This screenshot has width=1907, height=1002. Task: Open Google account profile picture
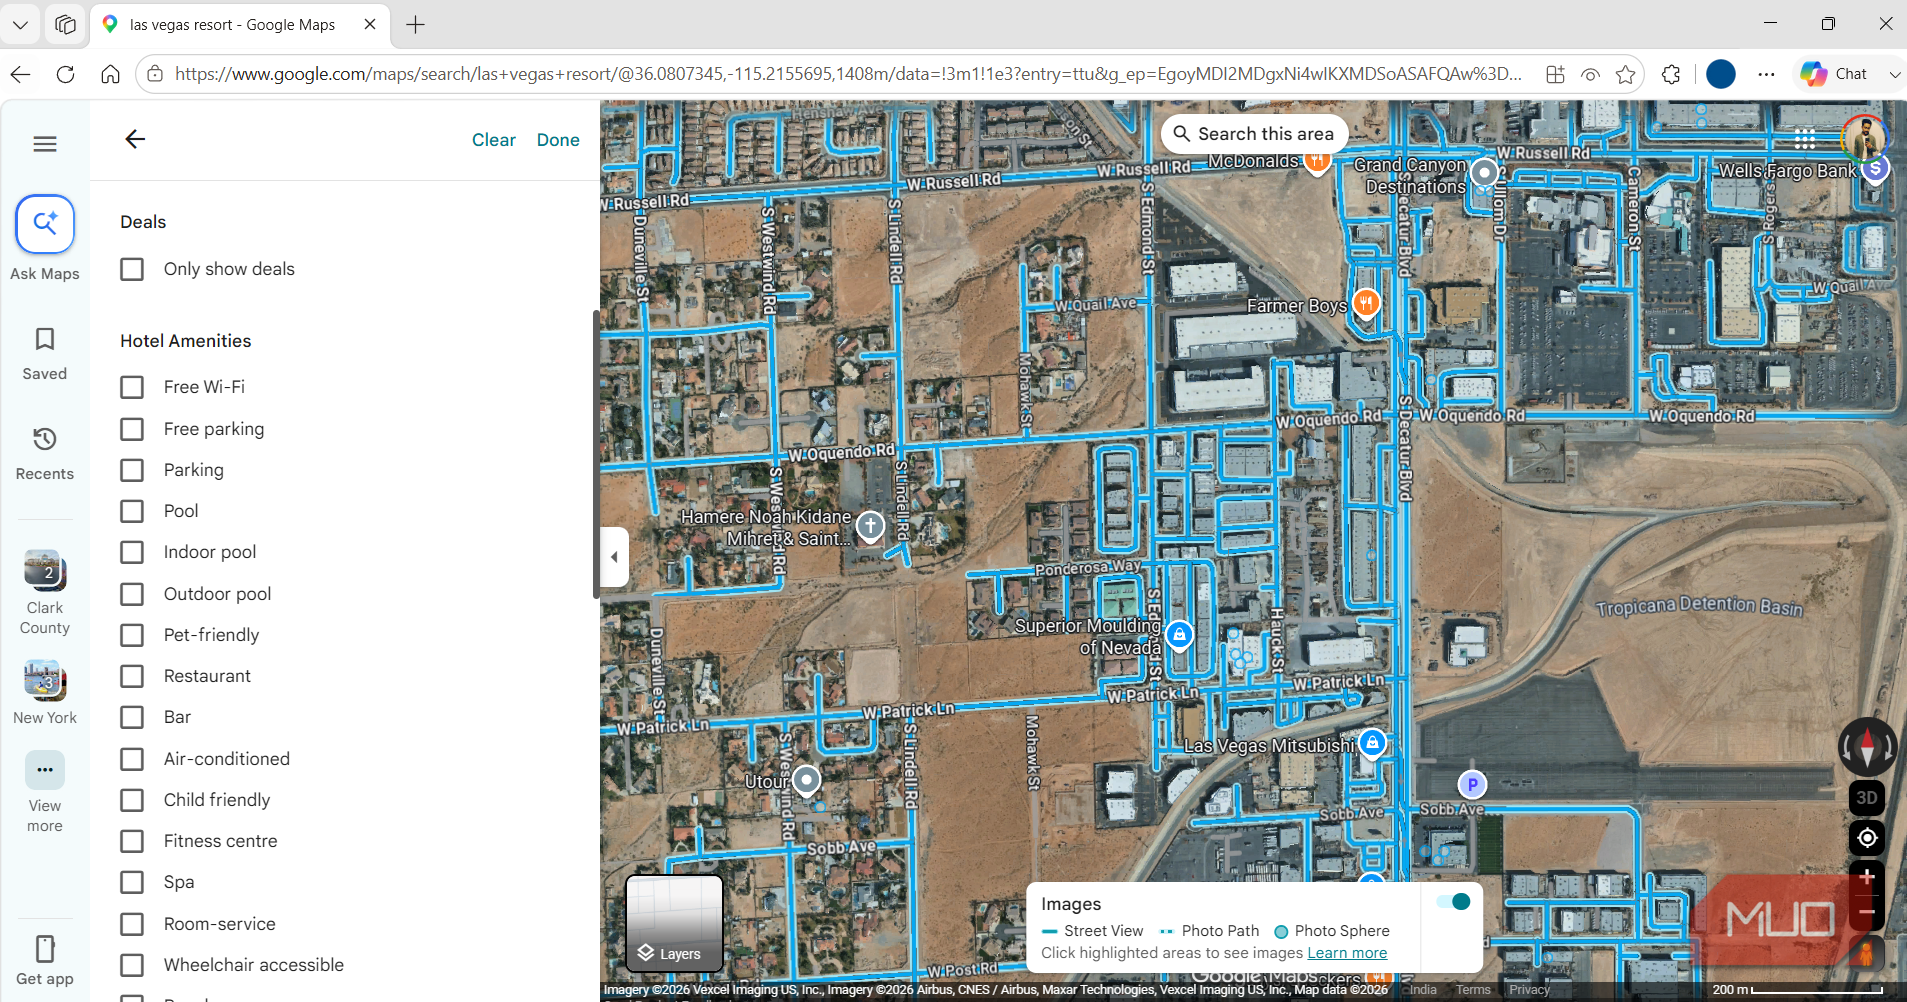coord(1865,138)
